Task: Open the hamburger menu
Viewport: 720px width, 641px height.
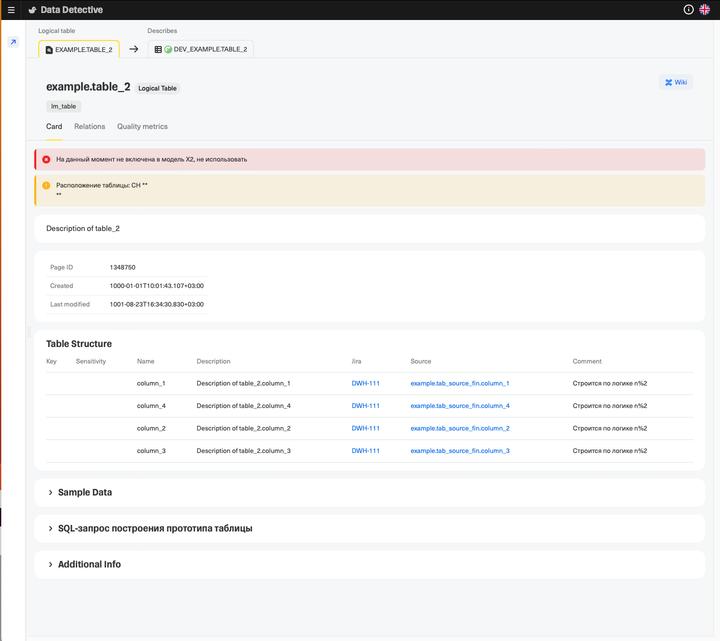Action: 11,10
